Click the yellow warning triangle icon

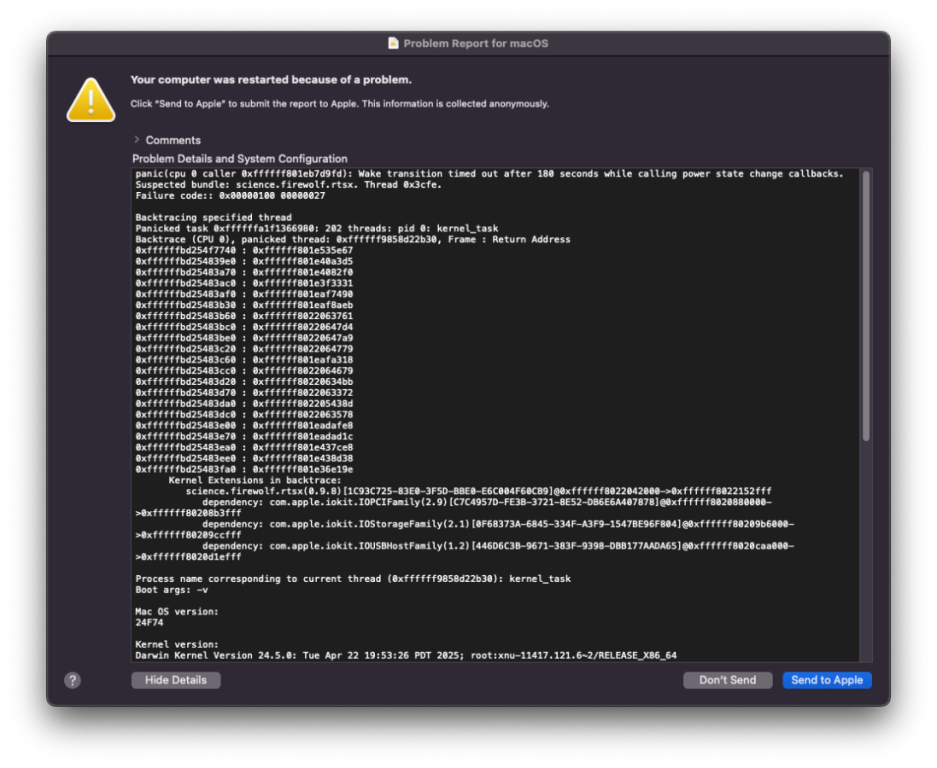(91, 100)
